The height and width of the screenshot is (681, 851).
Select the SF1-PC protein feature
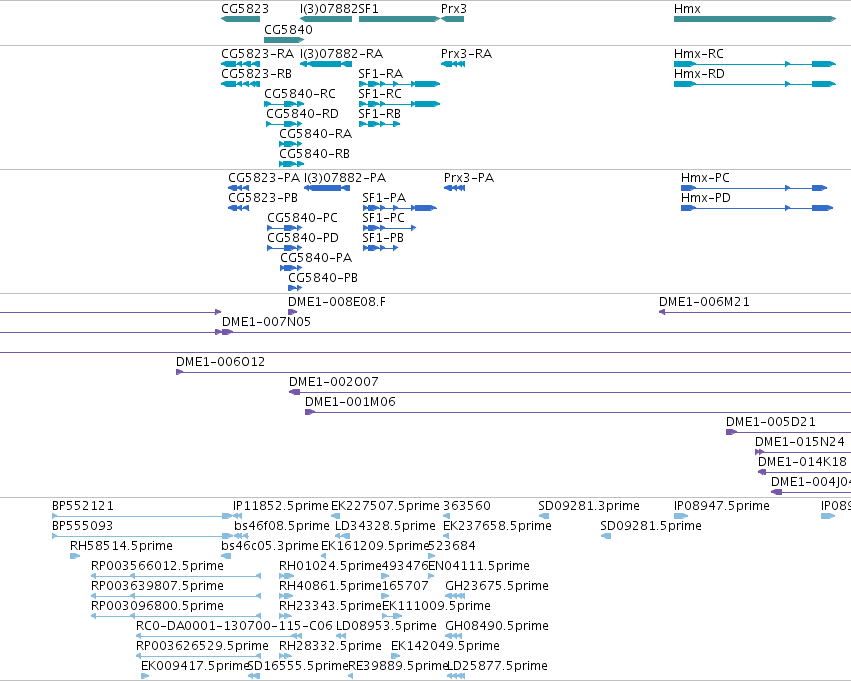[389, 228]
